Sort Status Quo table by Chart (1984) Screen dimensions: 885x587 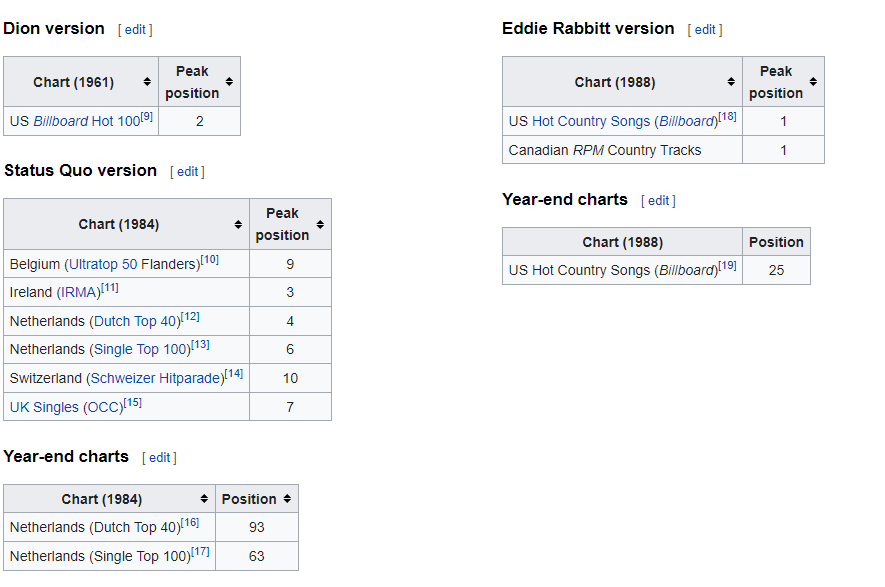coord(238,224)
